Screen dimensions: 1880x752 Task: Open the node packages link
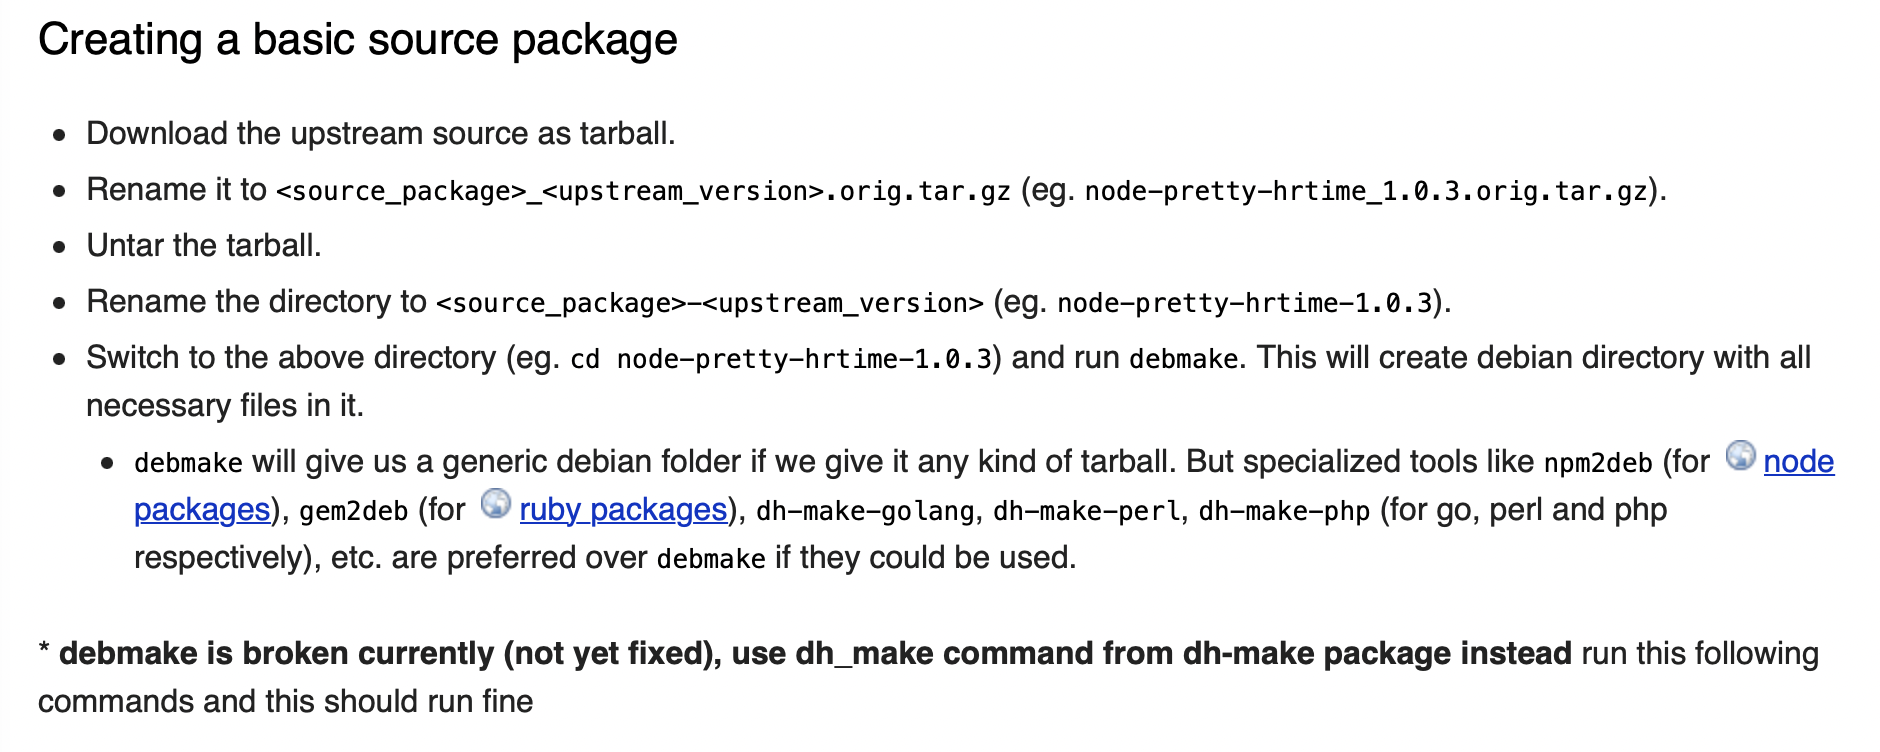(1798, 462)
